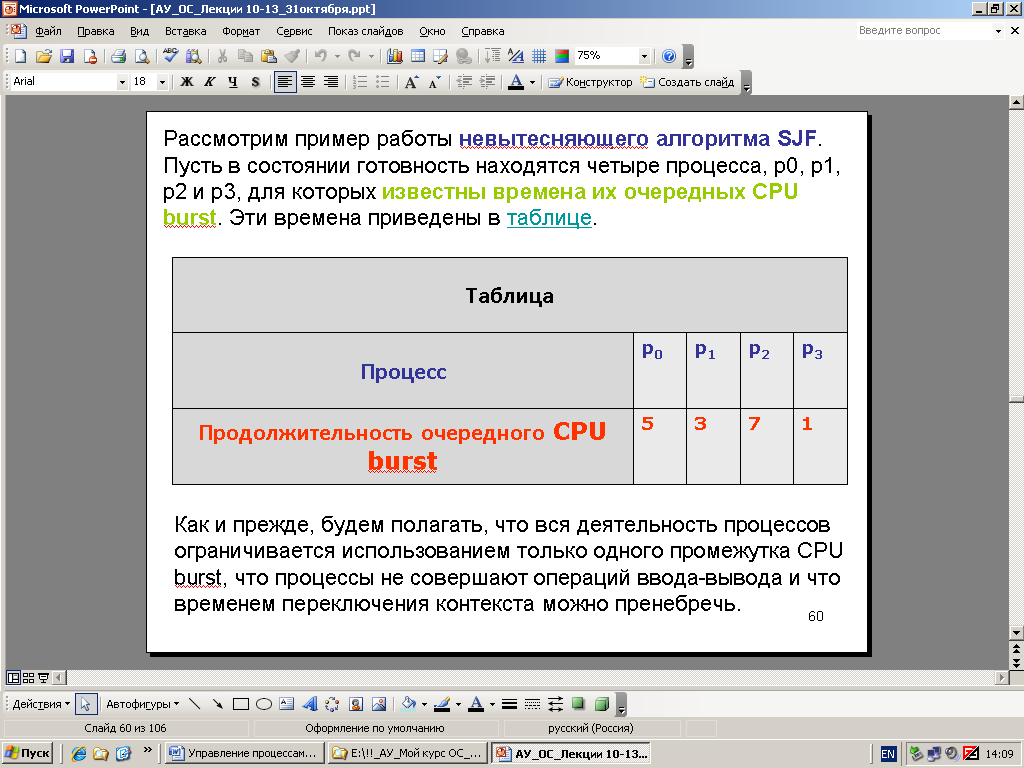This screenshot has height=768, width=1024.
Task: Expand the undo history dropdown arrow
Action: coord(337,56)
